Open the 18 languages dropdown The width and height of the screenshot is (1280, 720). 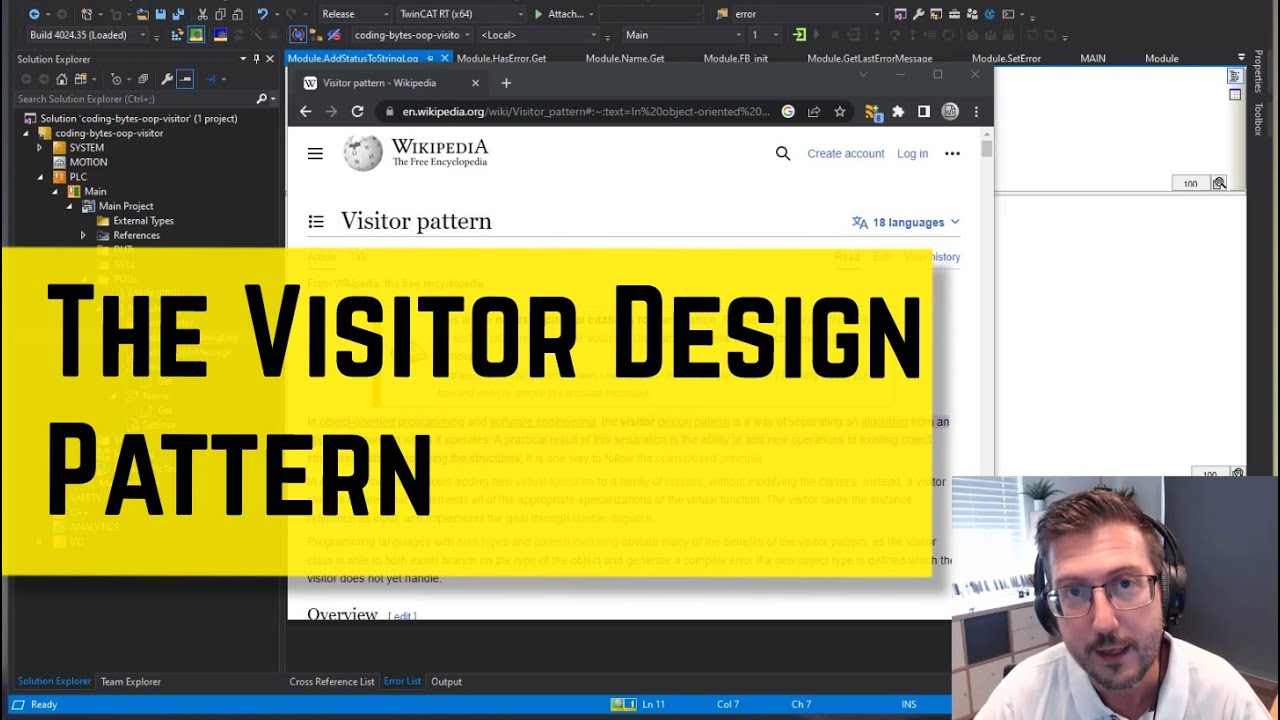905,222
